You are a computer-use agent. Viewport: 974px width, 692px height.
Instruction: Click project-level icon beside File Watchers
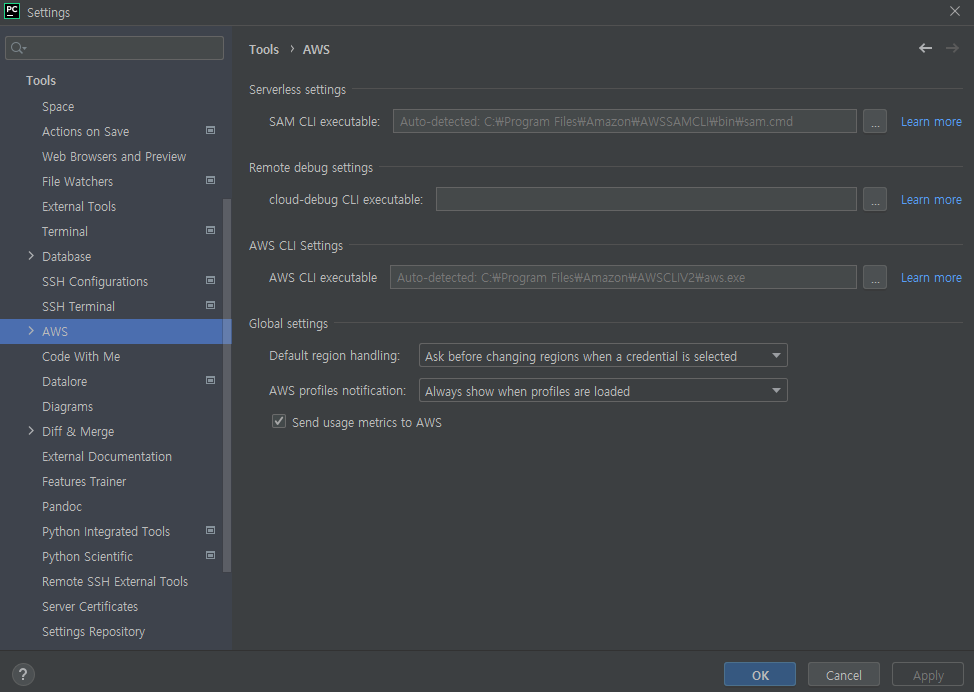pos(211,180)
